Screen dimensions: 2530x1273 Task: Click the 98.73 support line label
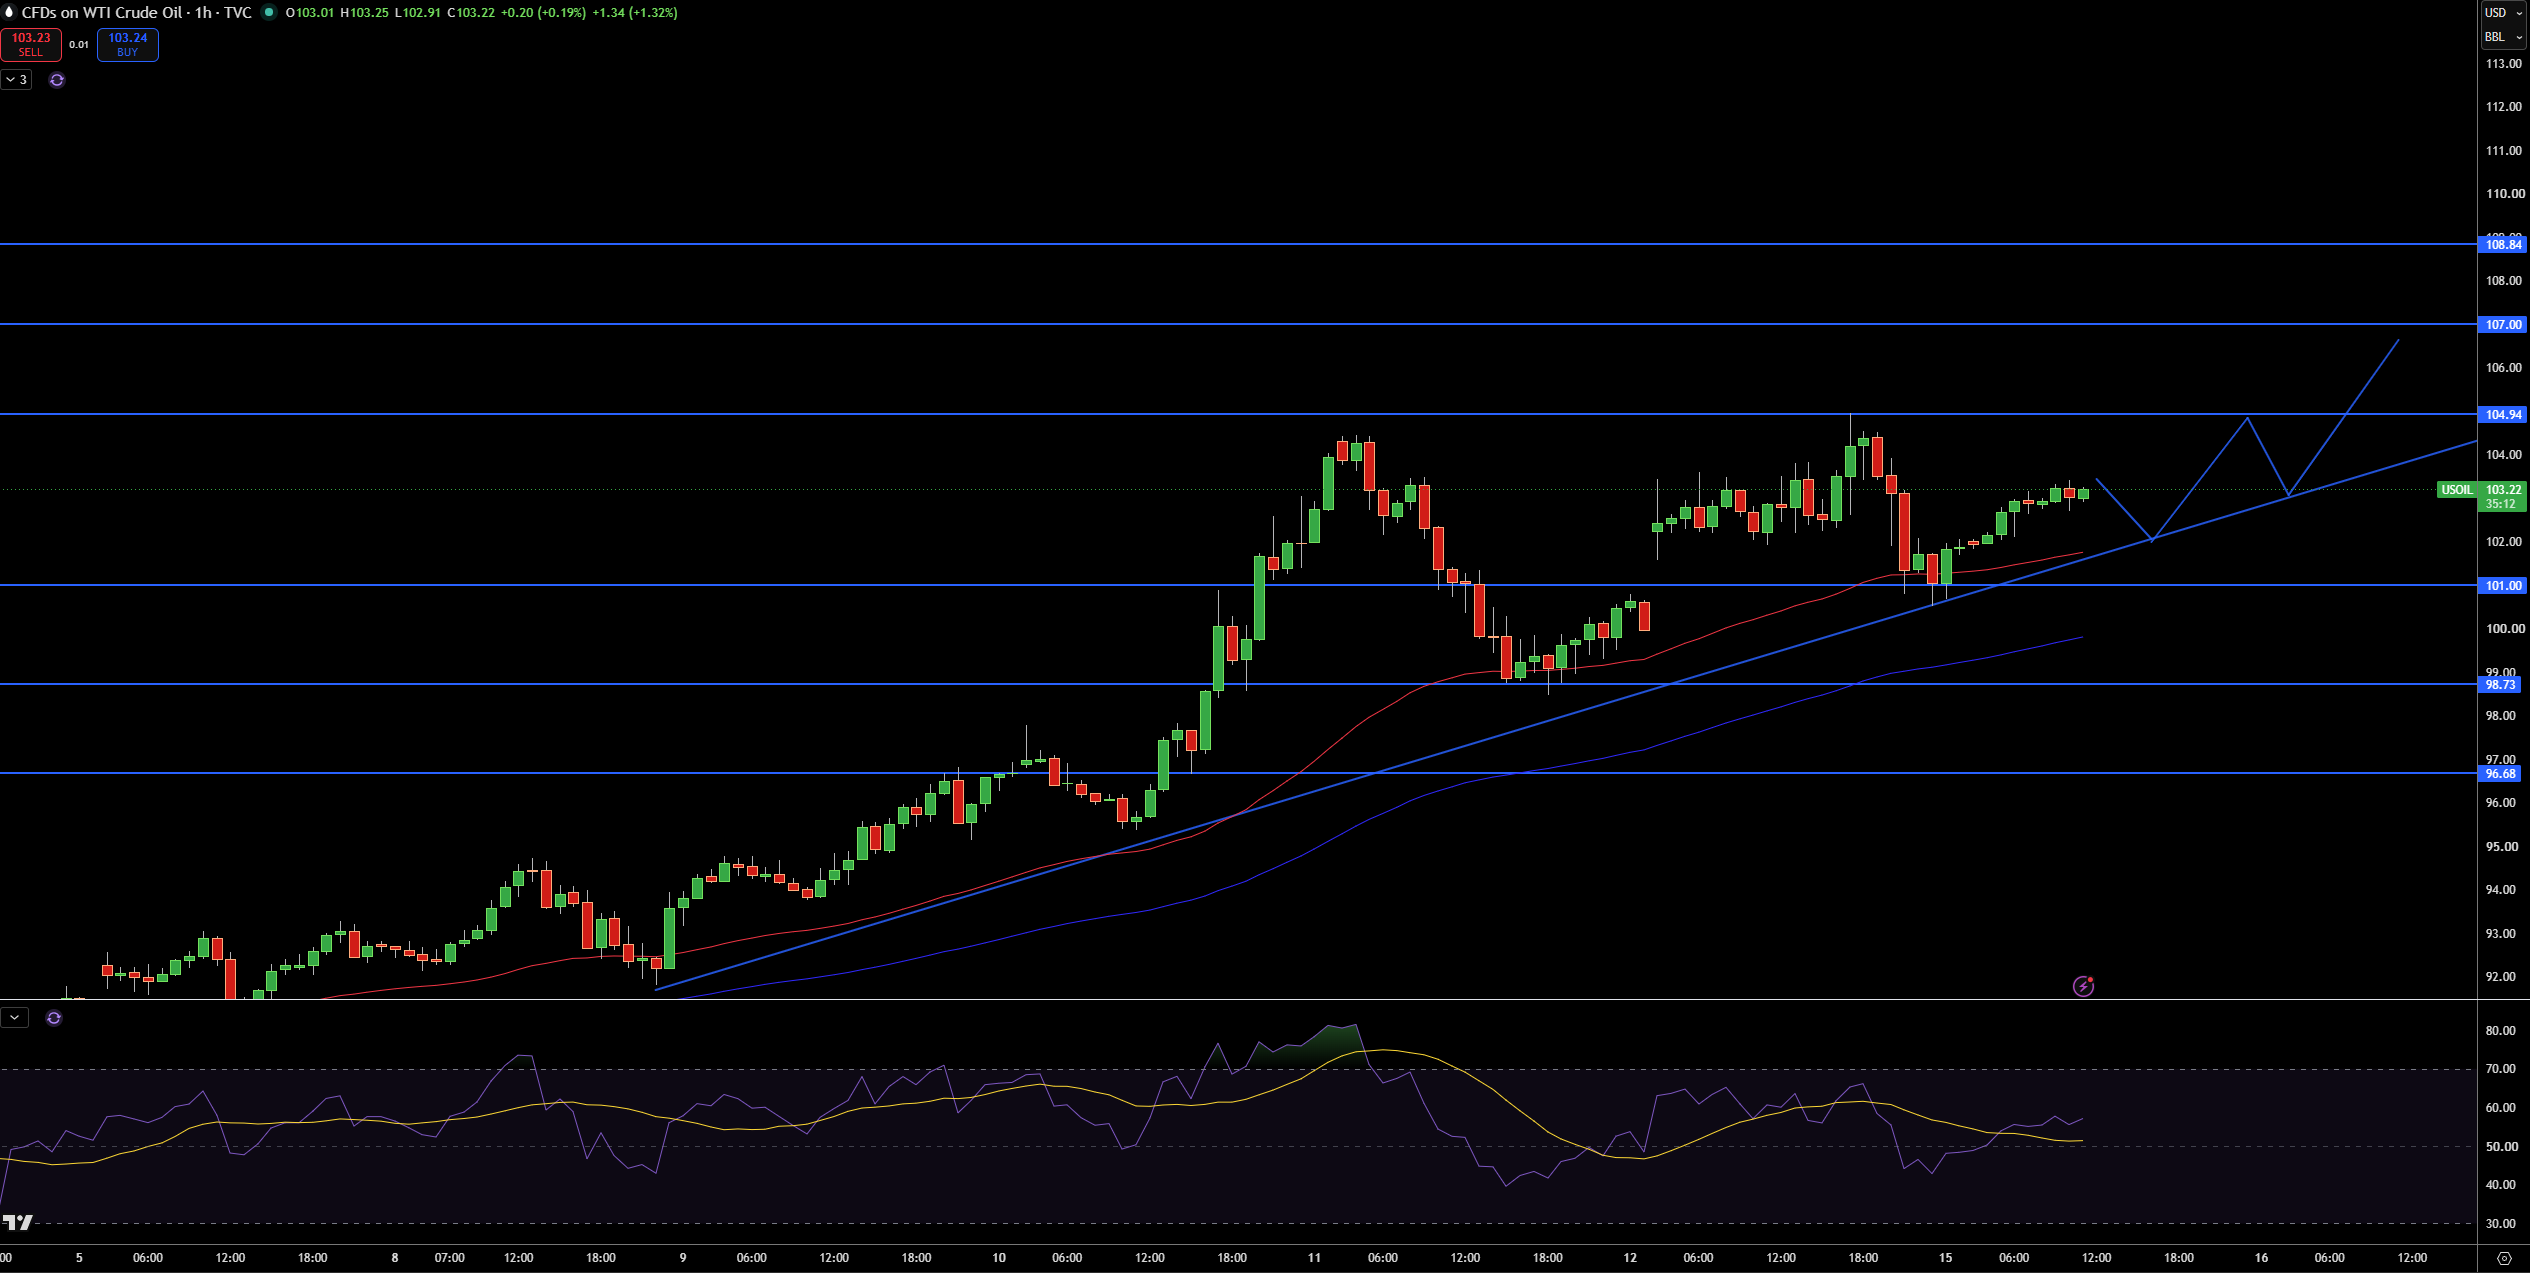coord(2500,685)
